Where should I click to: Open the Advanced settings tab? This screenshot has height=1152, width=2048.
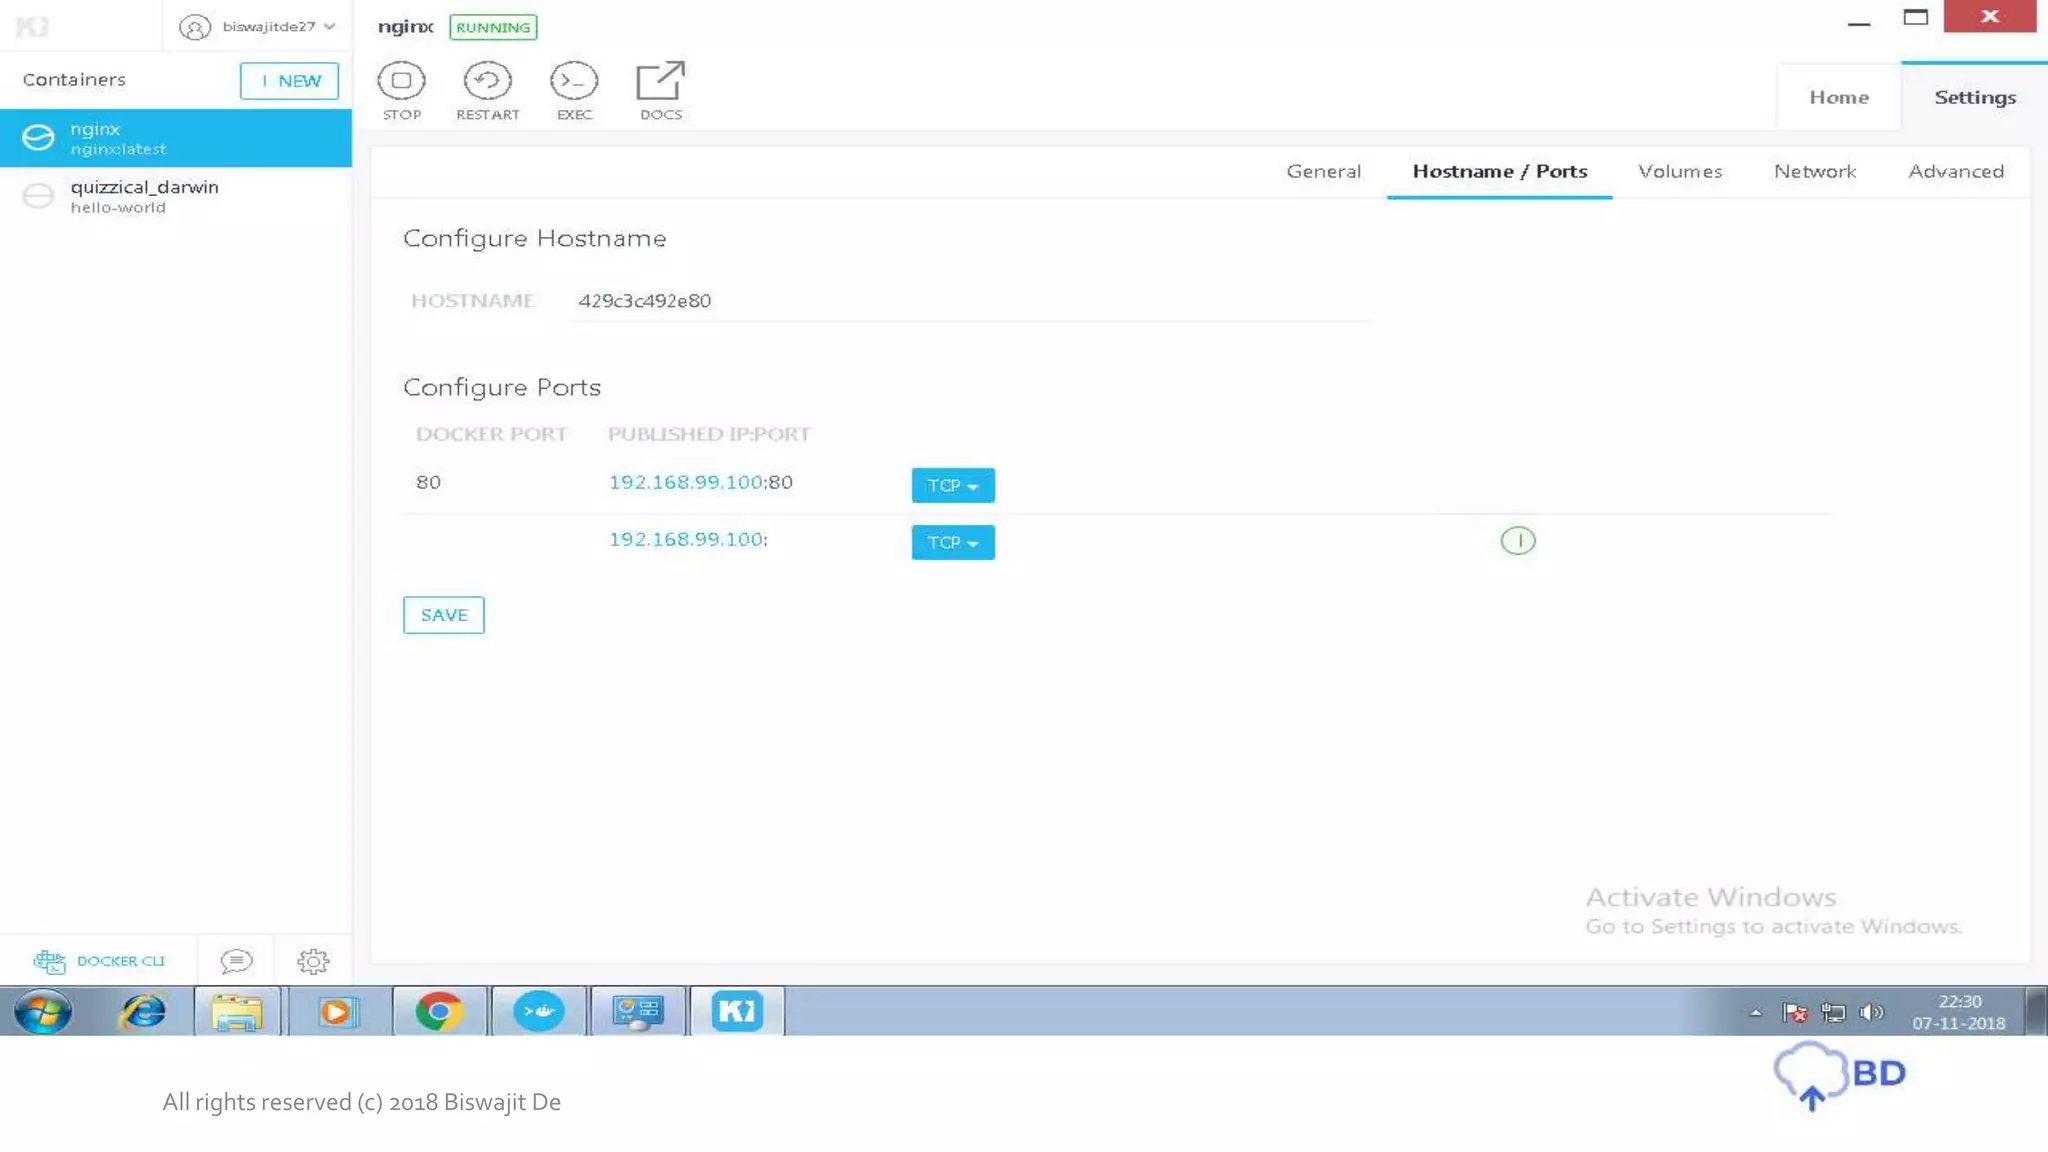point(1955,171)
